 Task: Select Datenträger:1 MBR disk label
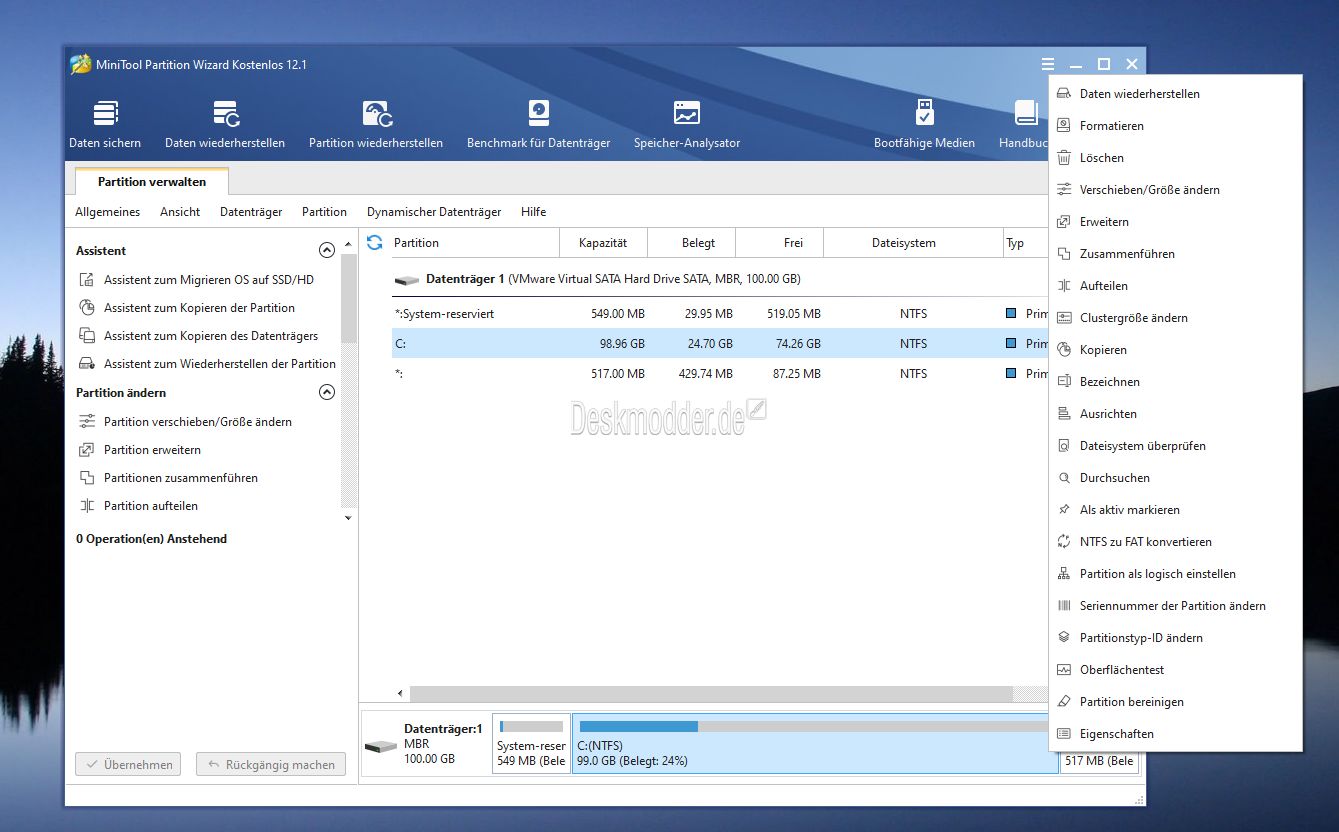pos(426,744)
